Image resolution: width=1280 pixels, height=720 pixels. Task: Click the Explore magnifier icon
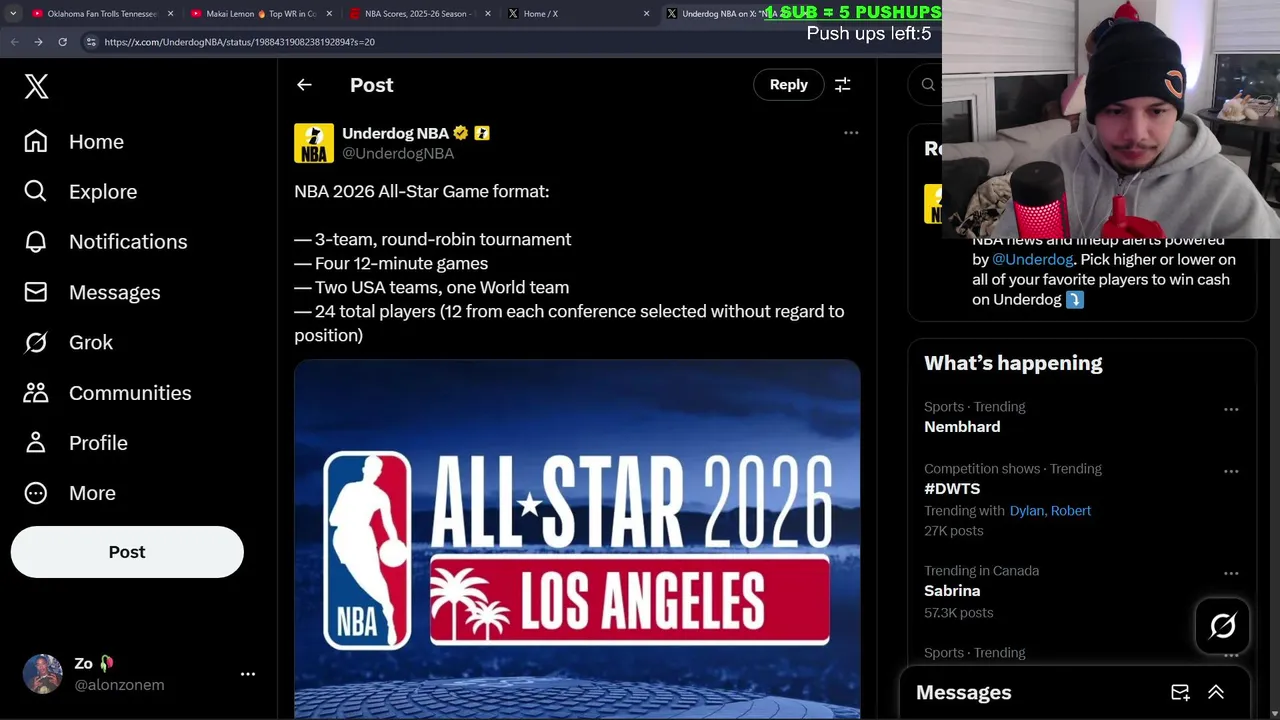pos(36,192)
